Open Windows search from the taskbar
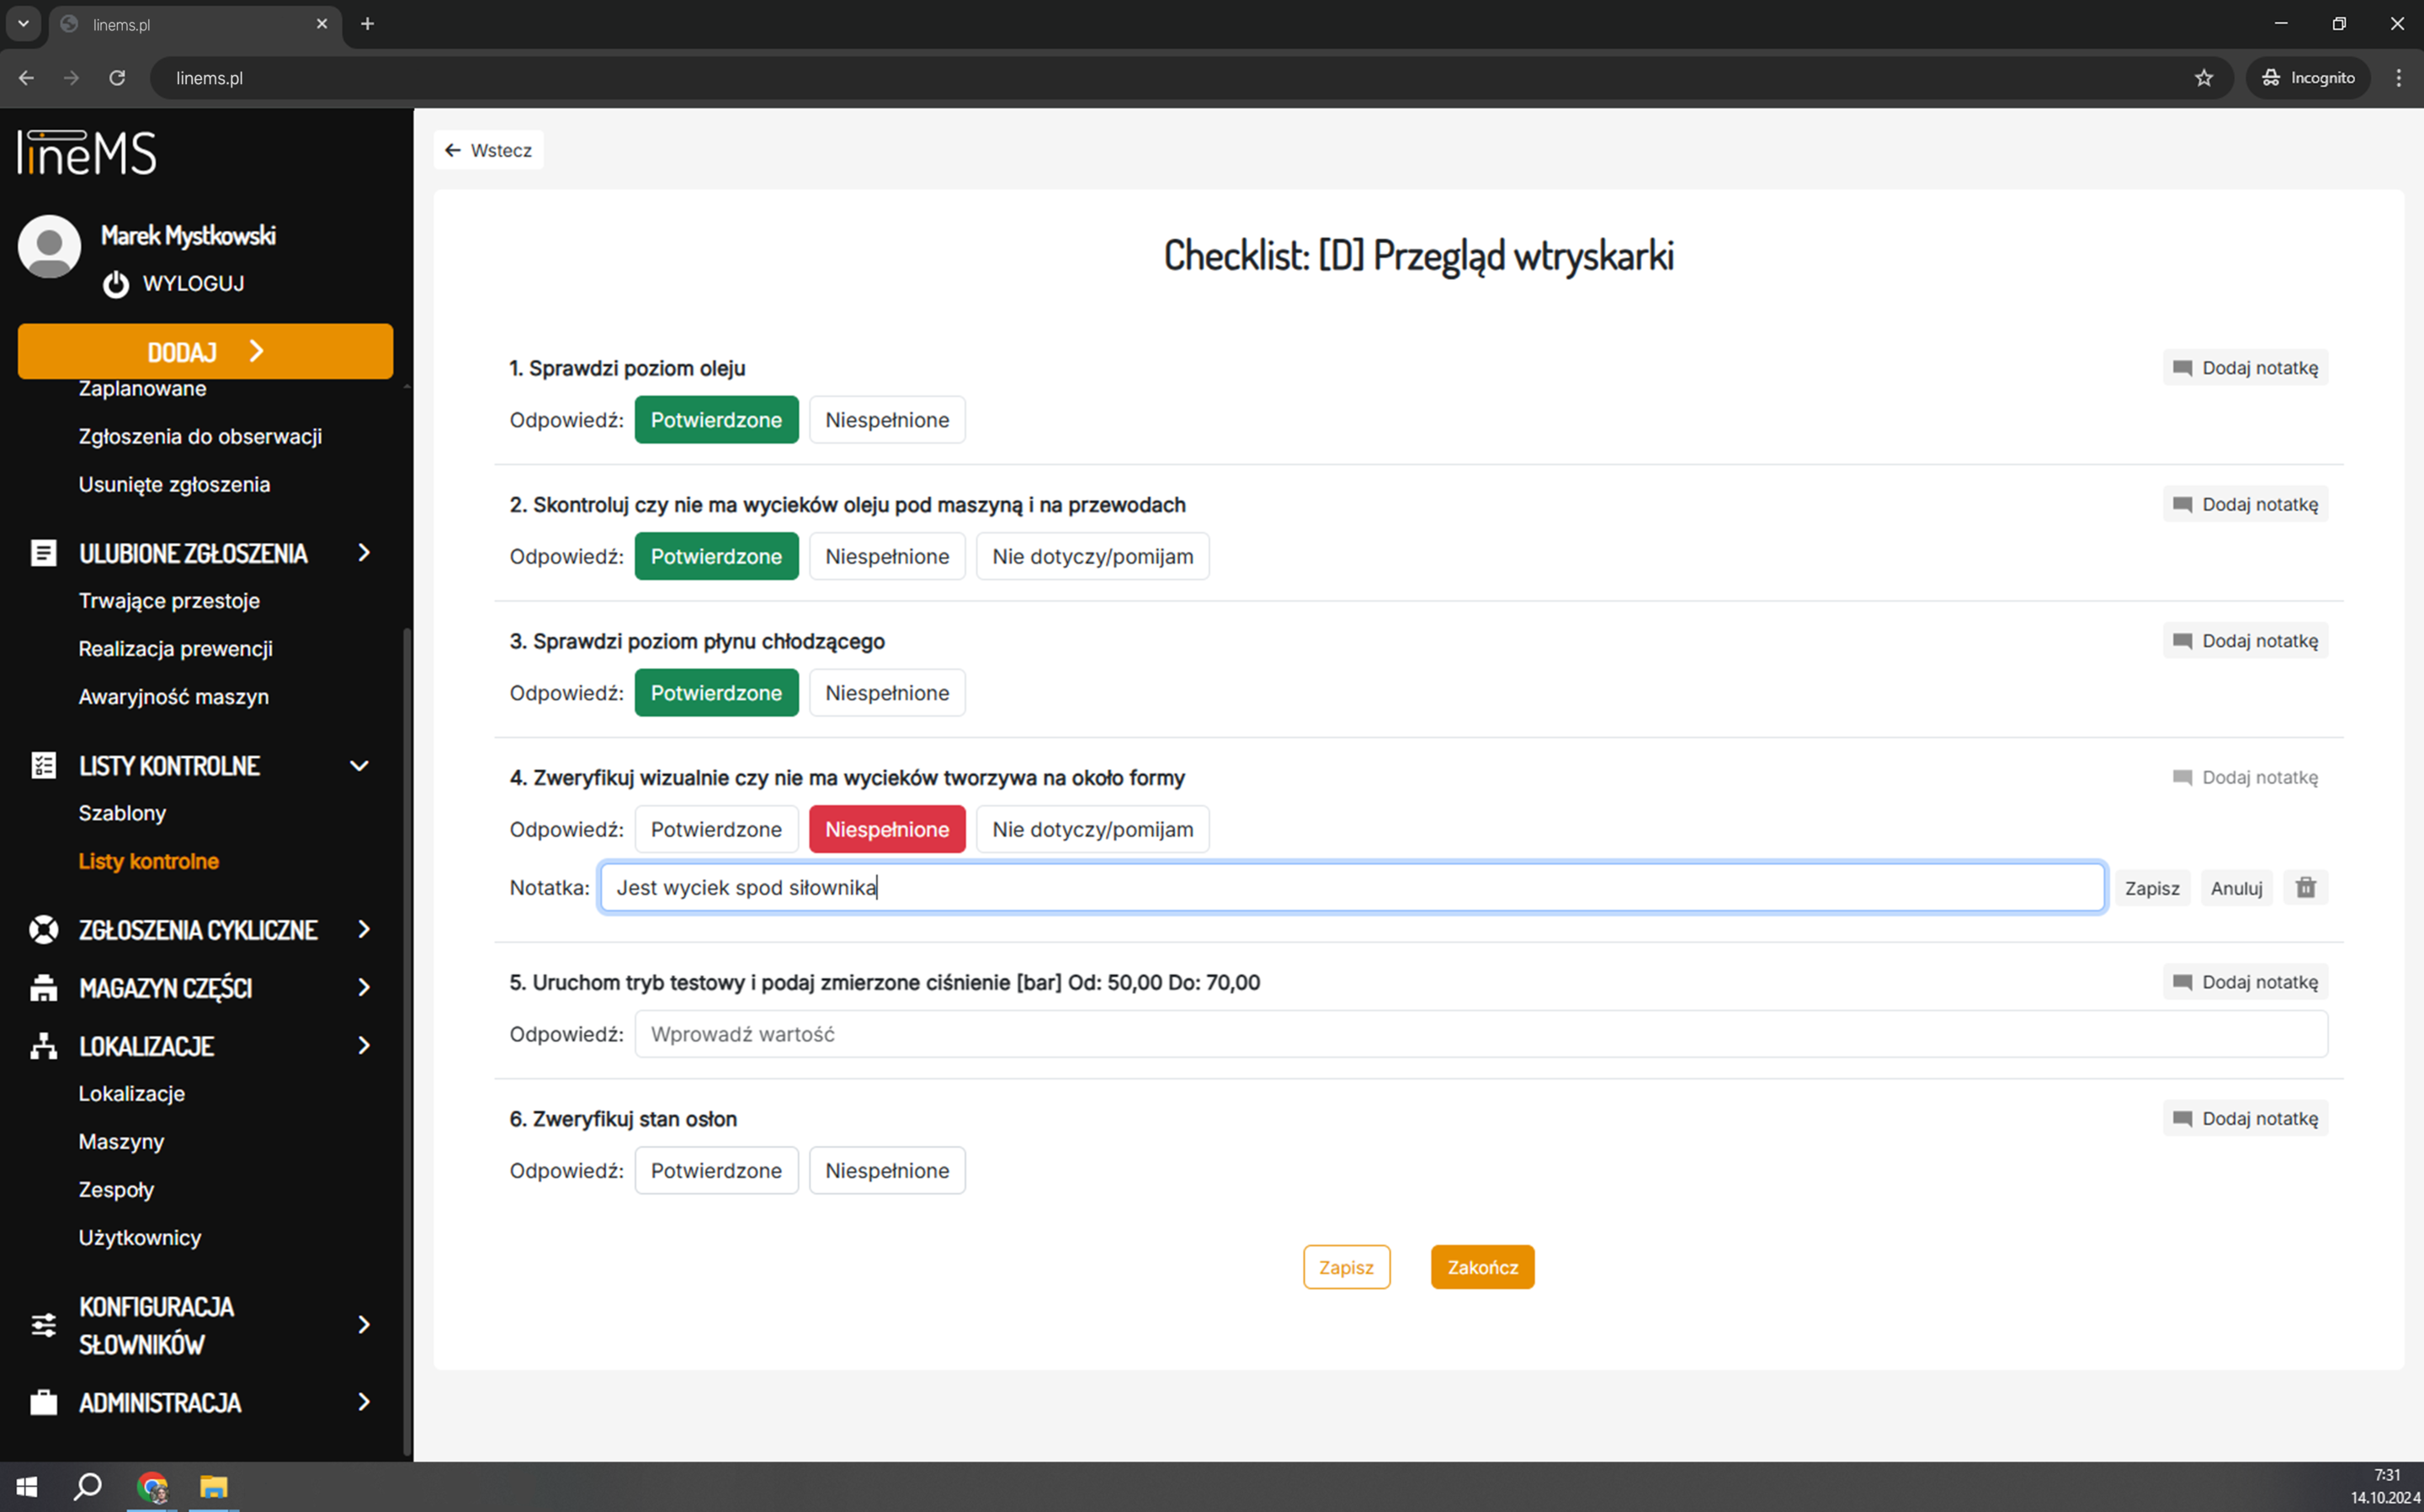The width and height of the screenshot is (2424, 1512). [x=87, y=1487]
